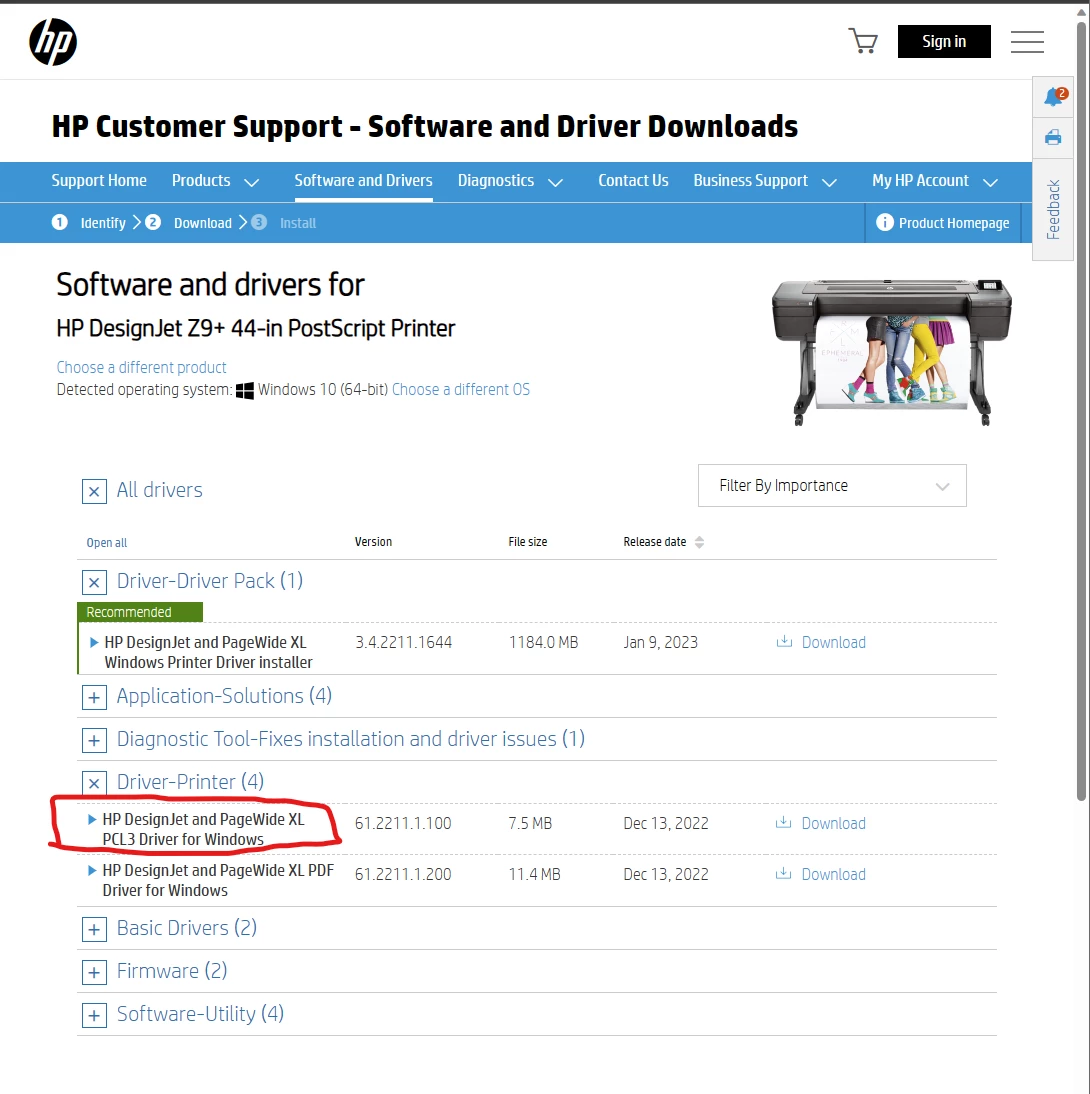Open the Business Support menu
The width and height of the screenshot is (1090, 1094).
(765, 181)
